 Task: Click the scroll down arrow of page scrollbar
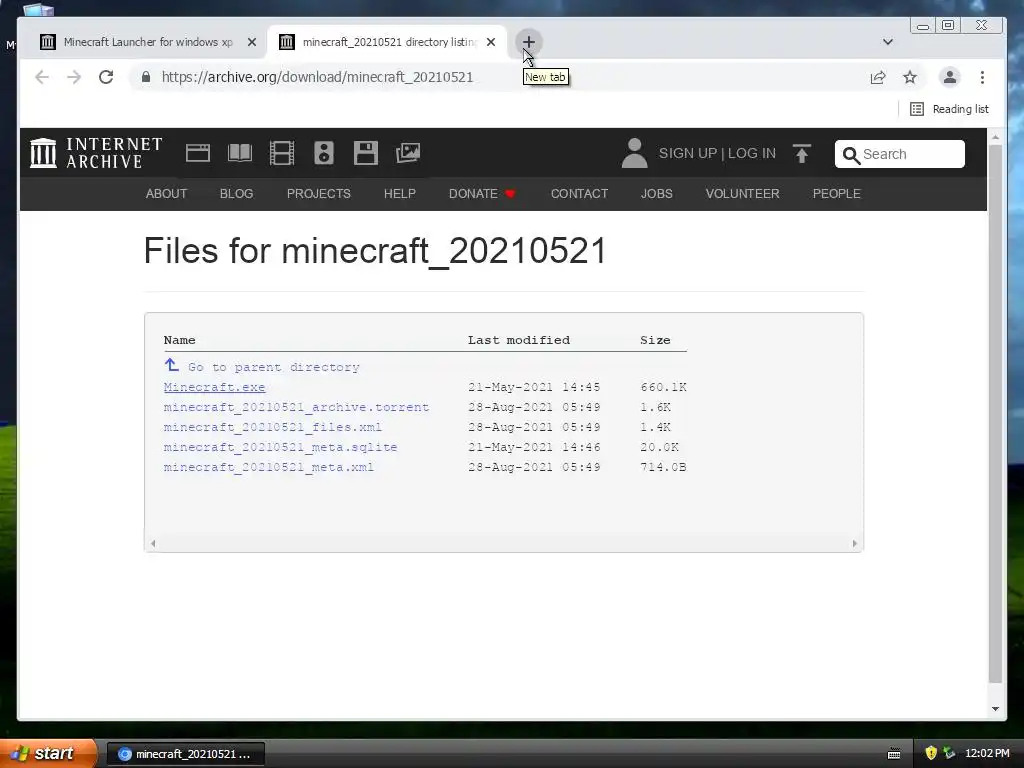click(x=995, y=709)
